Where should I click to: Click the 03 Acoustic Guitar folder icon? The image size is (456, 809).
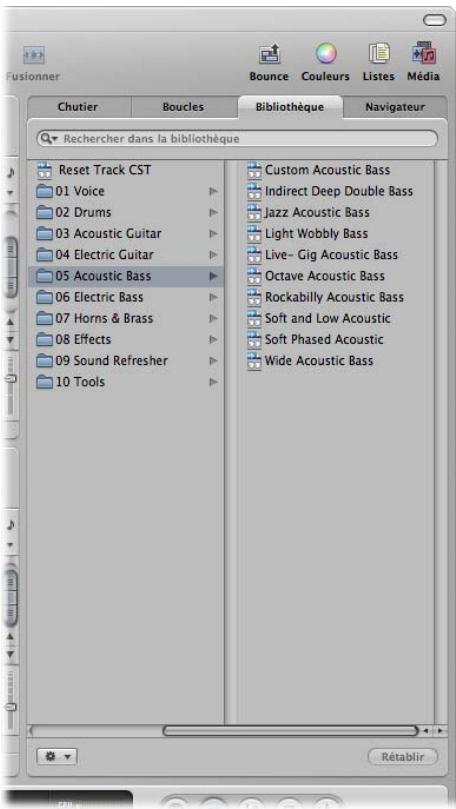pos(45,234)
